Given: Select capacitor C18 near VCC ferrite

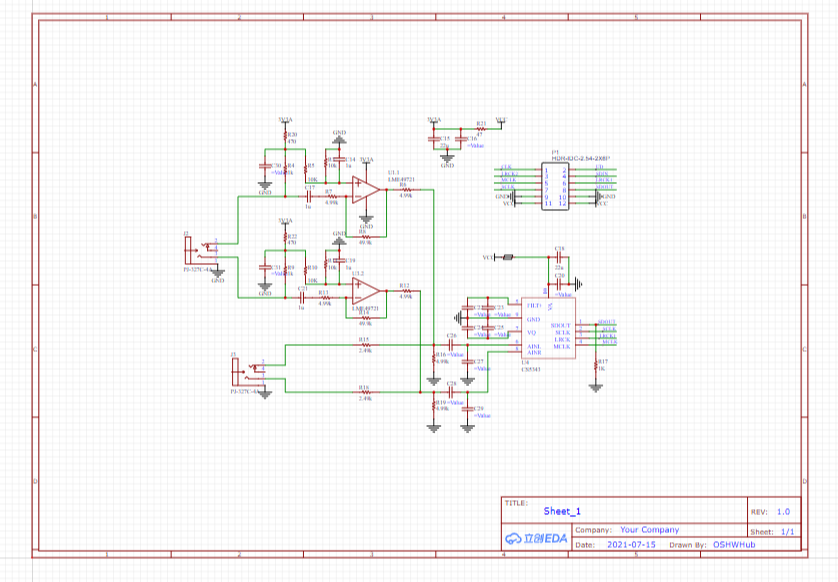Looking at the screenshot, I should coord(559,257).
